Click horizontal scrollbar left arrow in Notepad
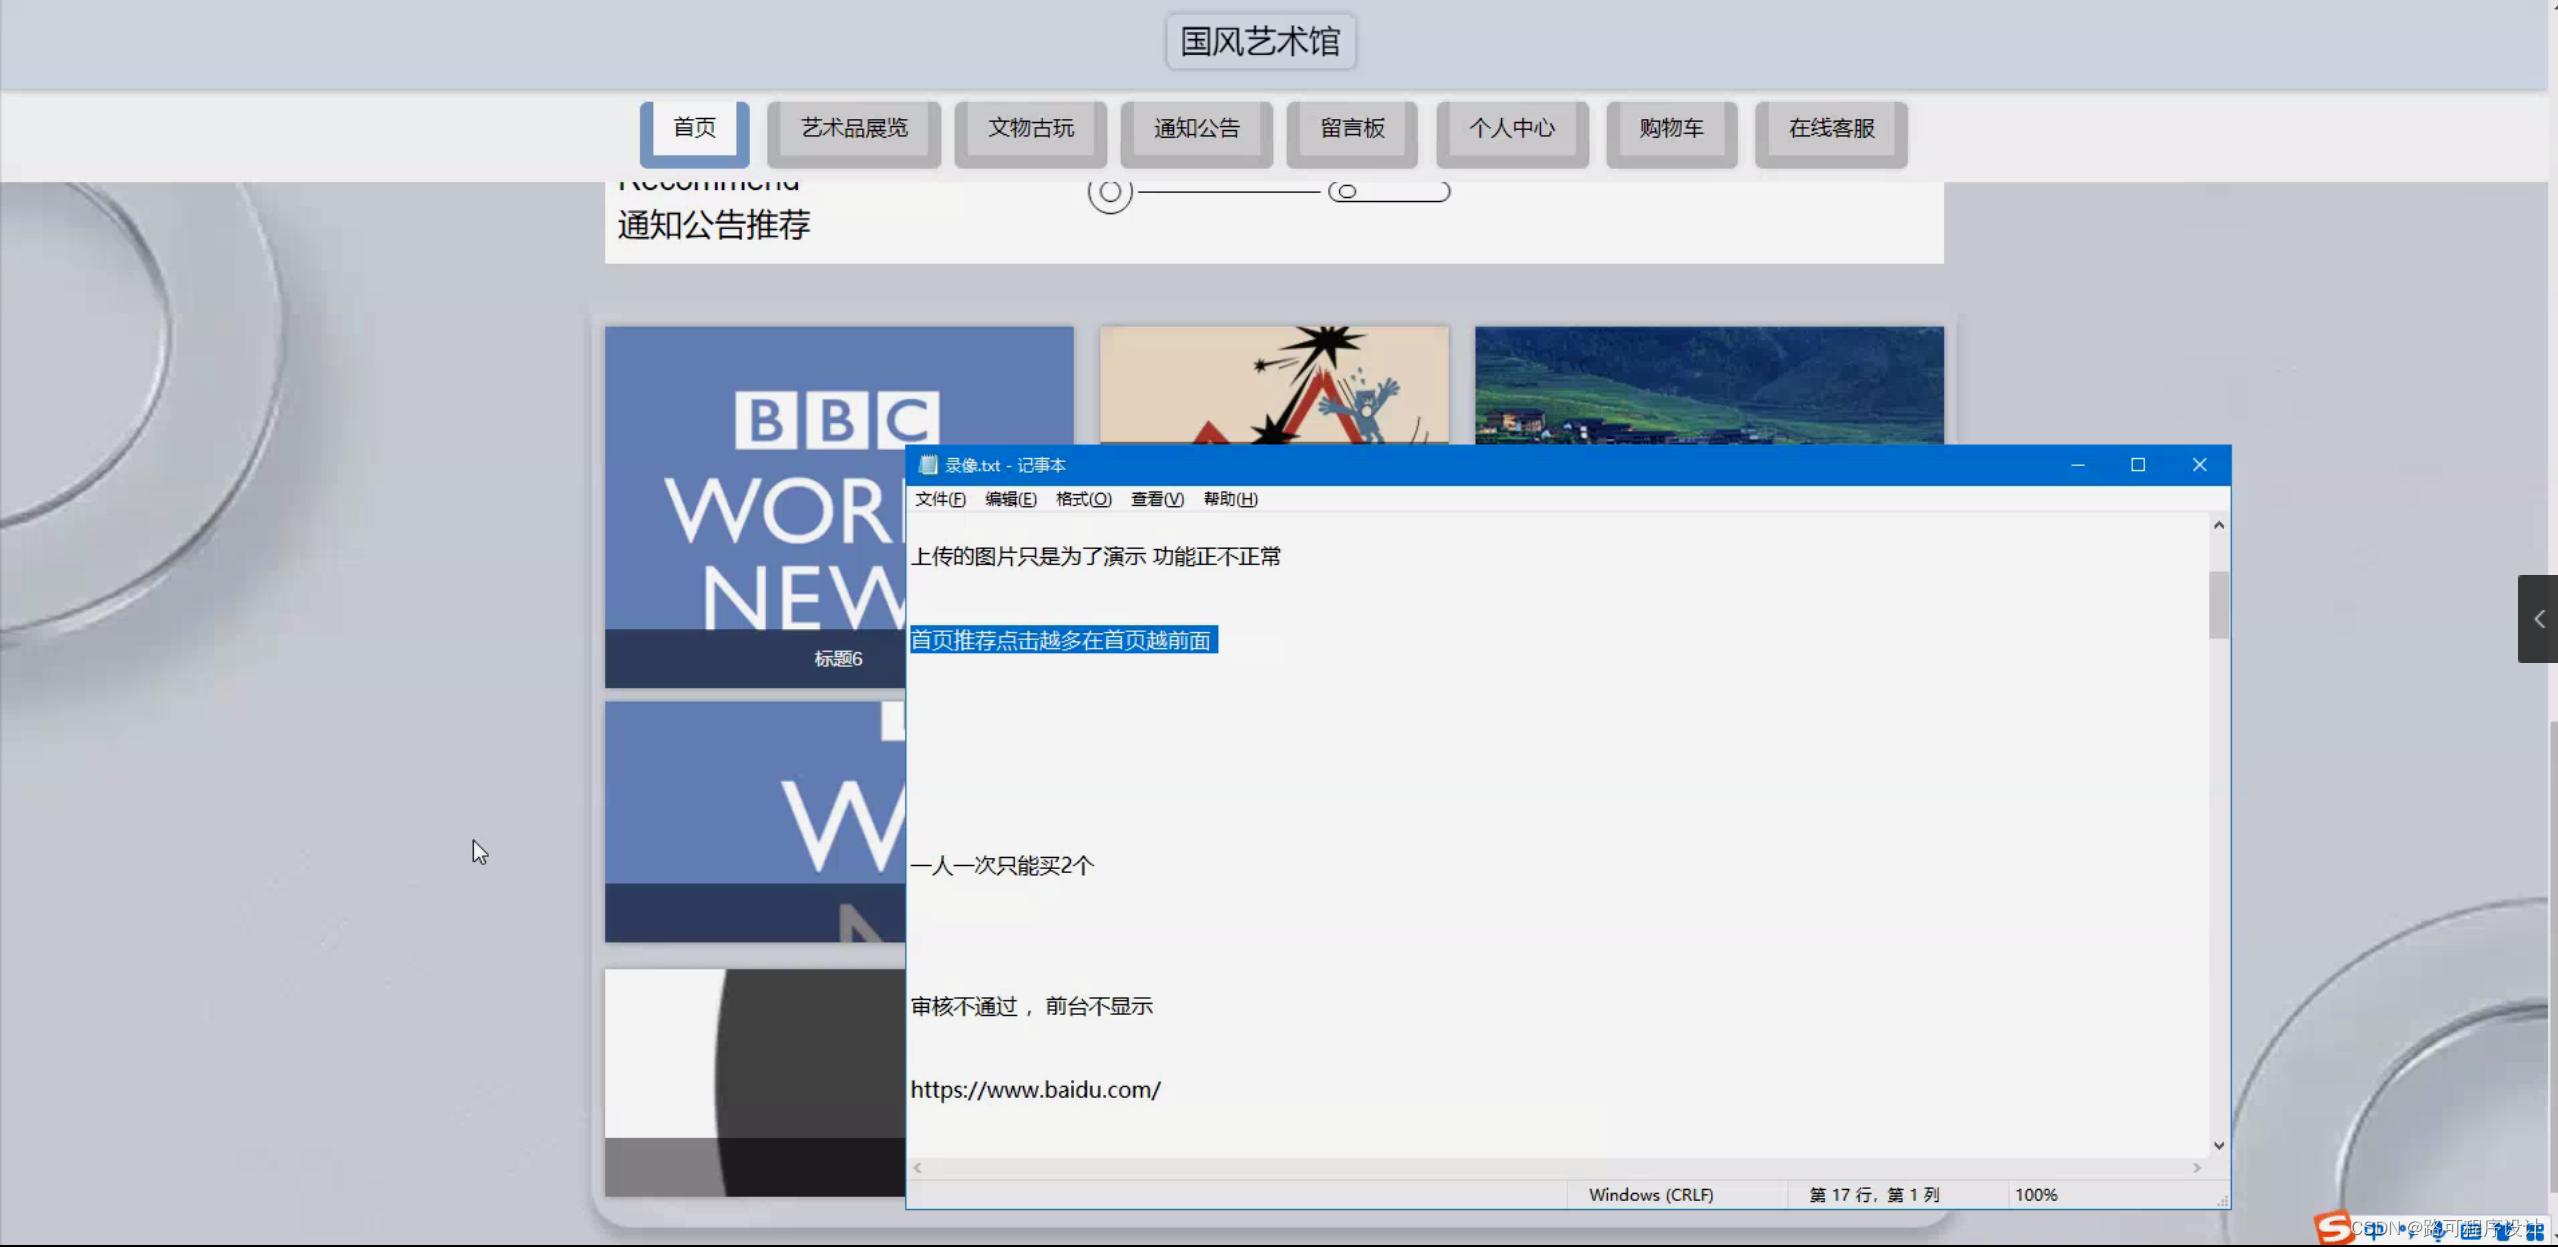 [x=917, y=1168]
